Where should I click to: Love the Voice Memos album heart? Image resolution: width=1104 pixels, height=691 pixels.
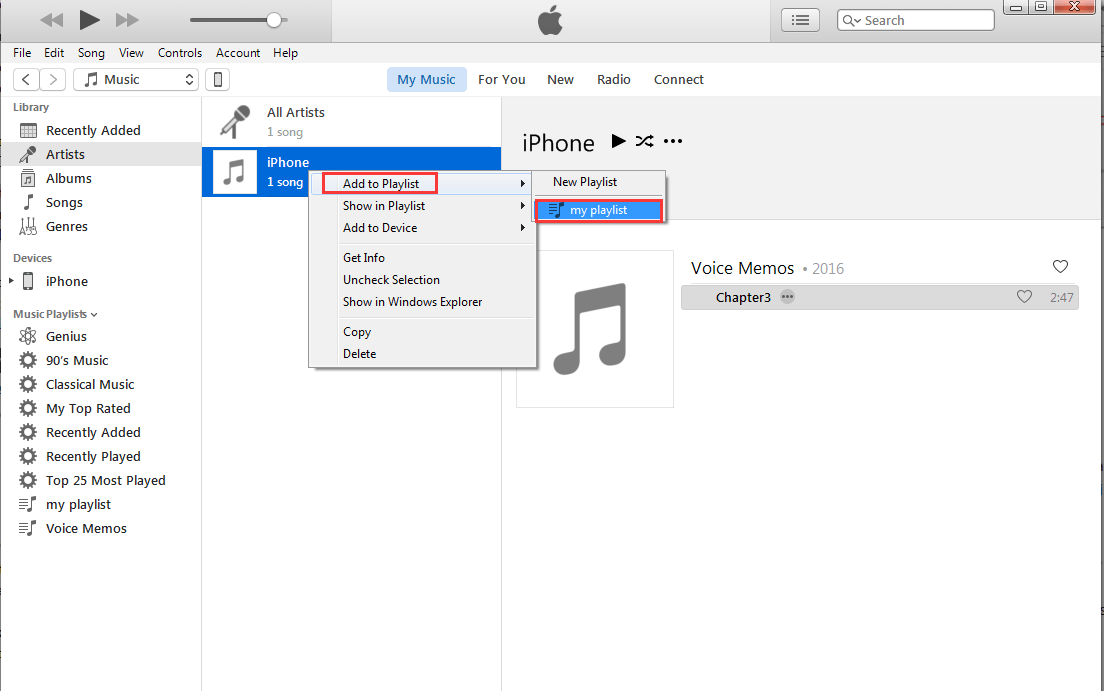(1061, 267)
